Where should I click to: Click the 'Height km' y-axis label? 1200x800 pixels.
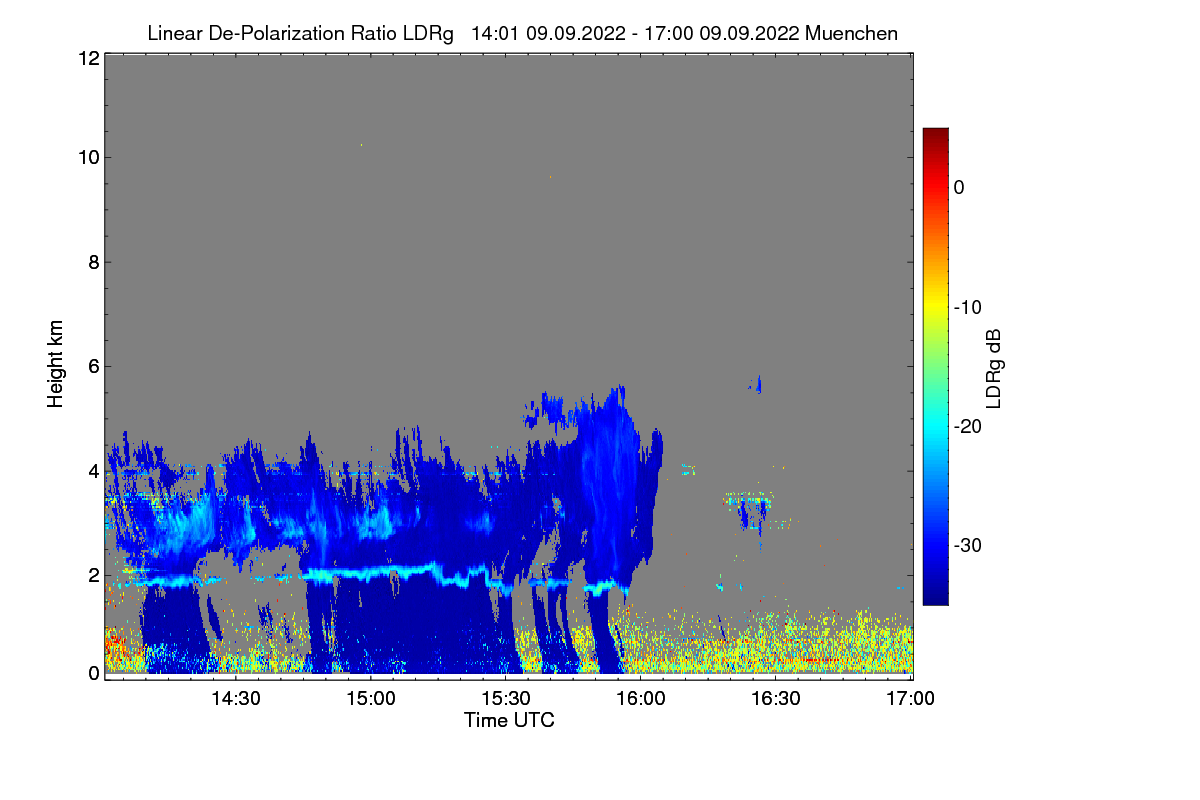pos(55,363)
